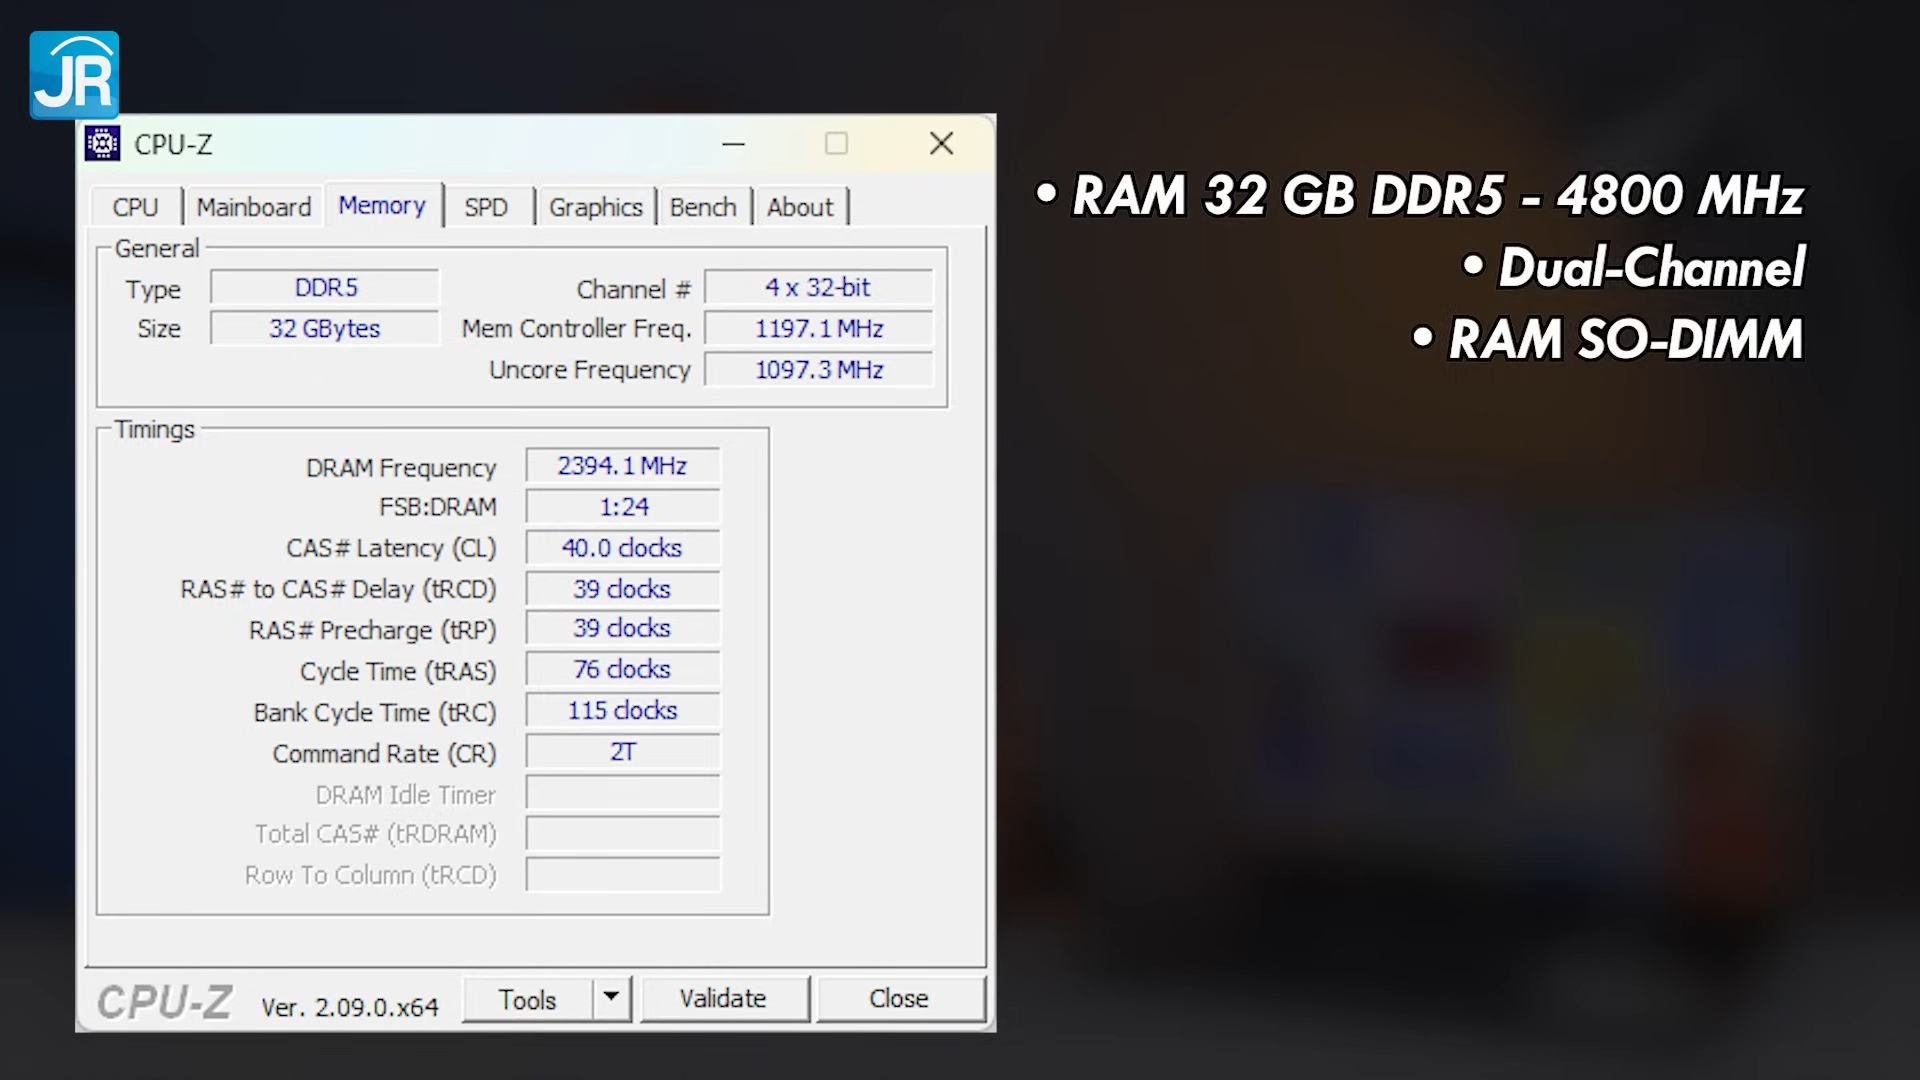Image resolution: width=1920 pixels, height=1080 pixels.
Task: Click the Close button at the bottom
Action: coord(899,998)
